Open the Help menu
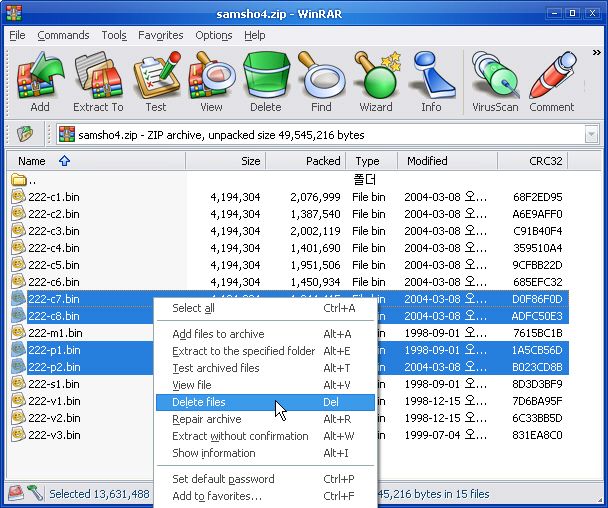Screen dimensions: 608x508 pyautogui.click(x=255, y=35)
